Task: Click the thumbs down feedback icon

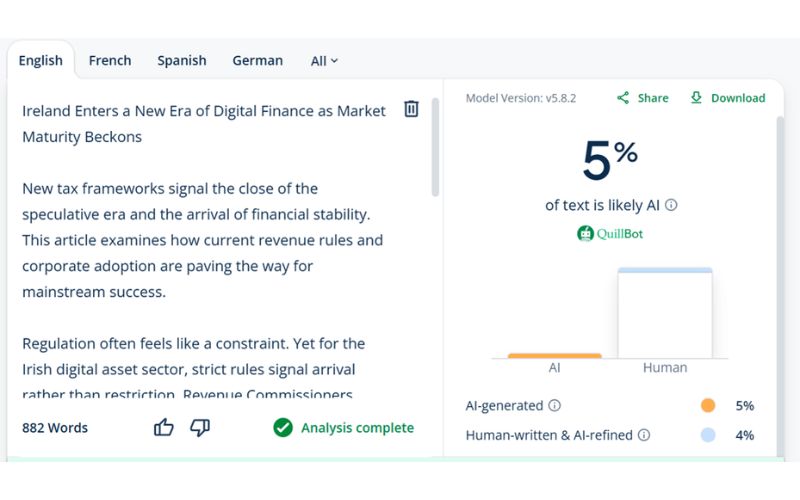Action: coord(200,428)
